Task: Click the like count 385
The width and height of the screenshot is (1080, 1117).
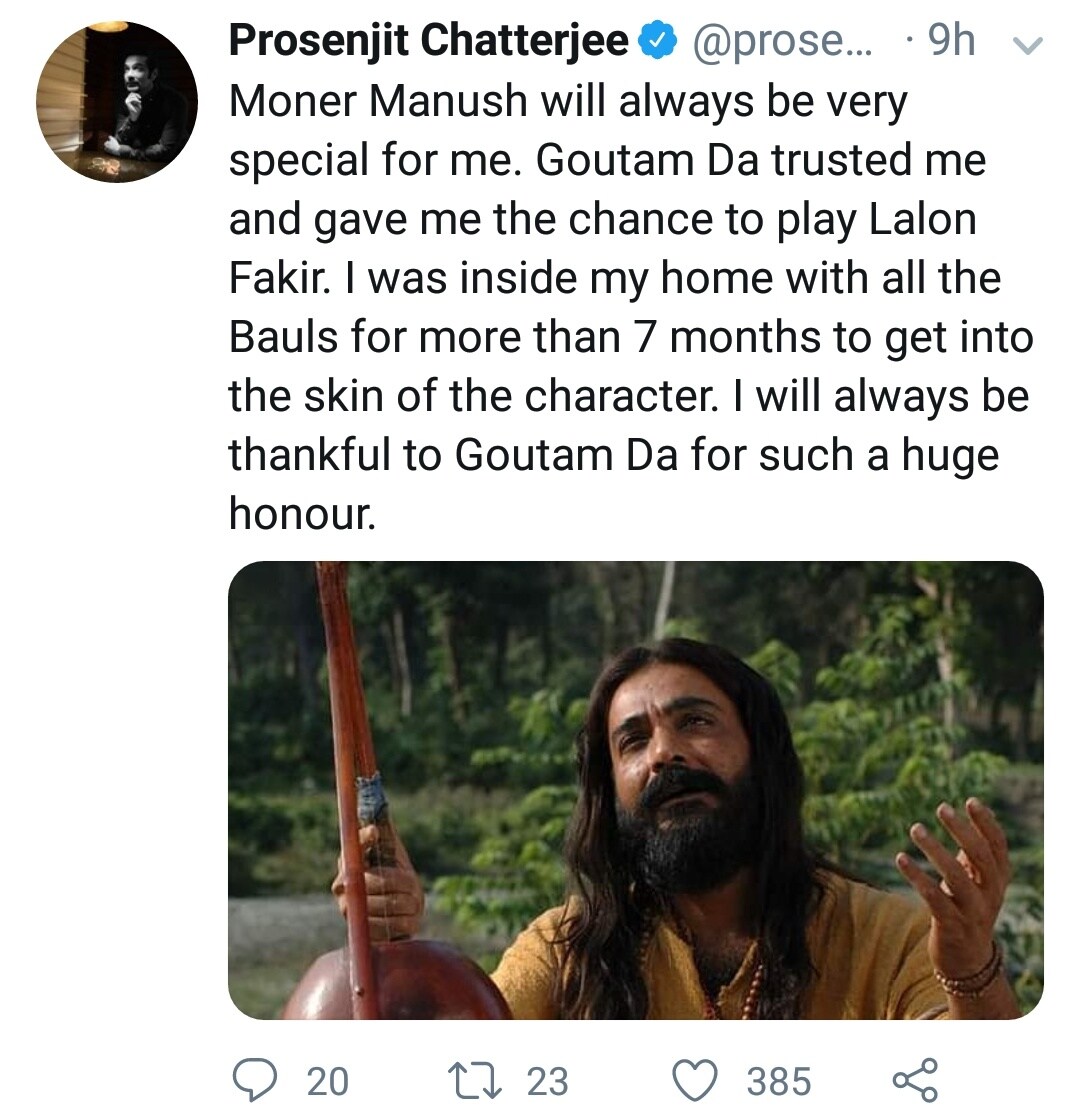Action: (779, 1081)
